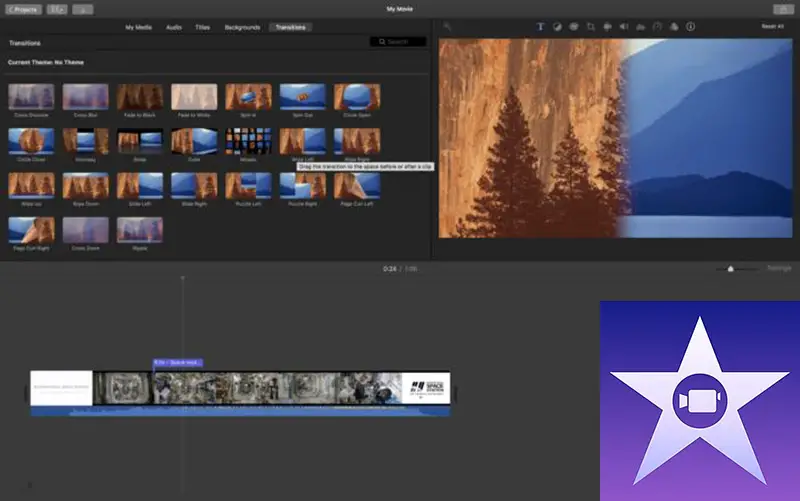Go back to Projects

point(23,9)
